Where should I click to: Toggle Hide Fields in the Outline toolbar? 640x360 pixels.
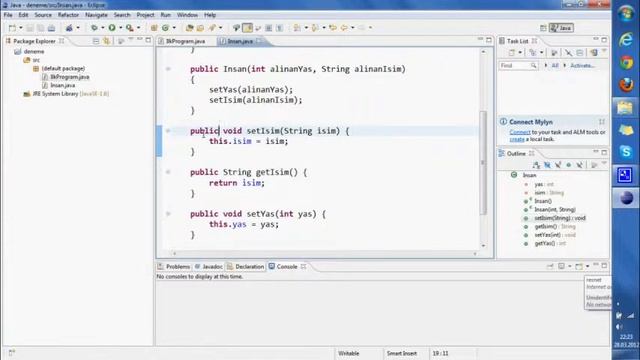547,165
